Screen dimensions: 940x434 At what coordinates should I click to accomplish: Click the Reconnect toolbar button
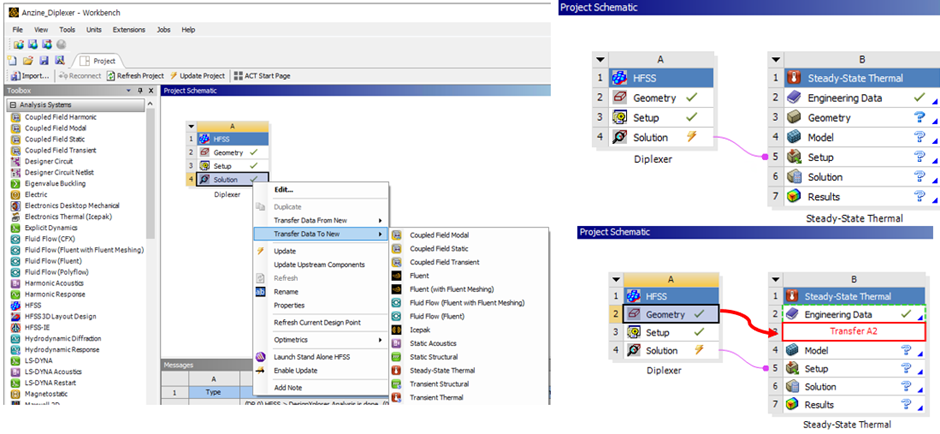pos(80,76)
